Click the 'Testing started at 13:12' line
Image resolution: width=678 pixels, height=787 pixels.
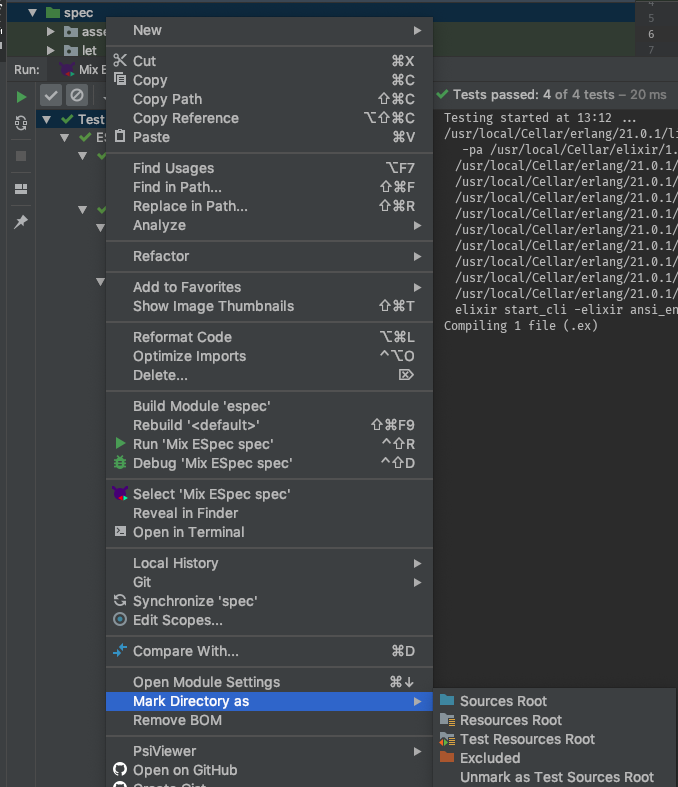(x=540, y=118)
